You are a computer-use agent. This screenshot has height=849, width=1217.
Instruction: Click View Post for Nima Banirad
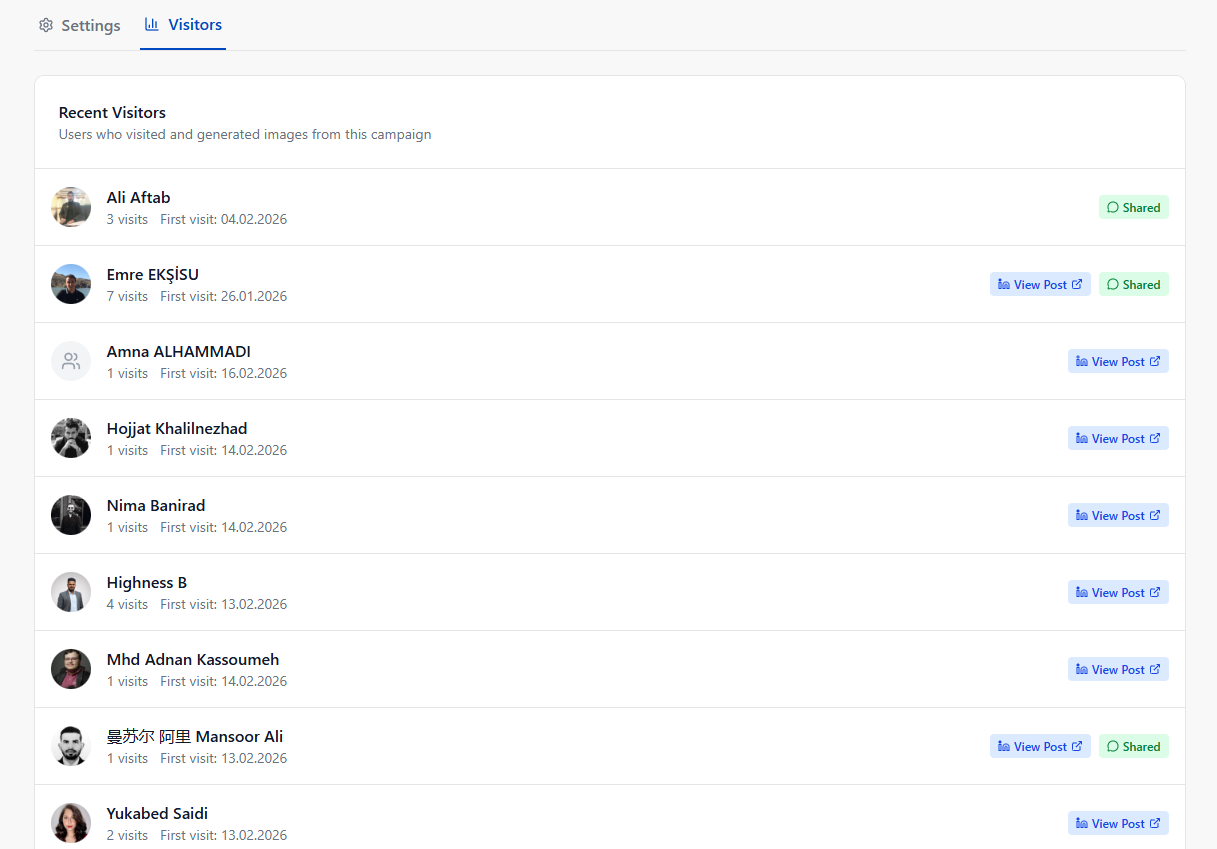tap(1117, 515)
